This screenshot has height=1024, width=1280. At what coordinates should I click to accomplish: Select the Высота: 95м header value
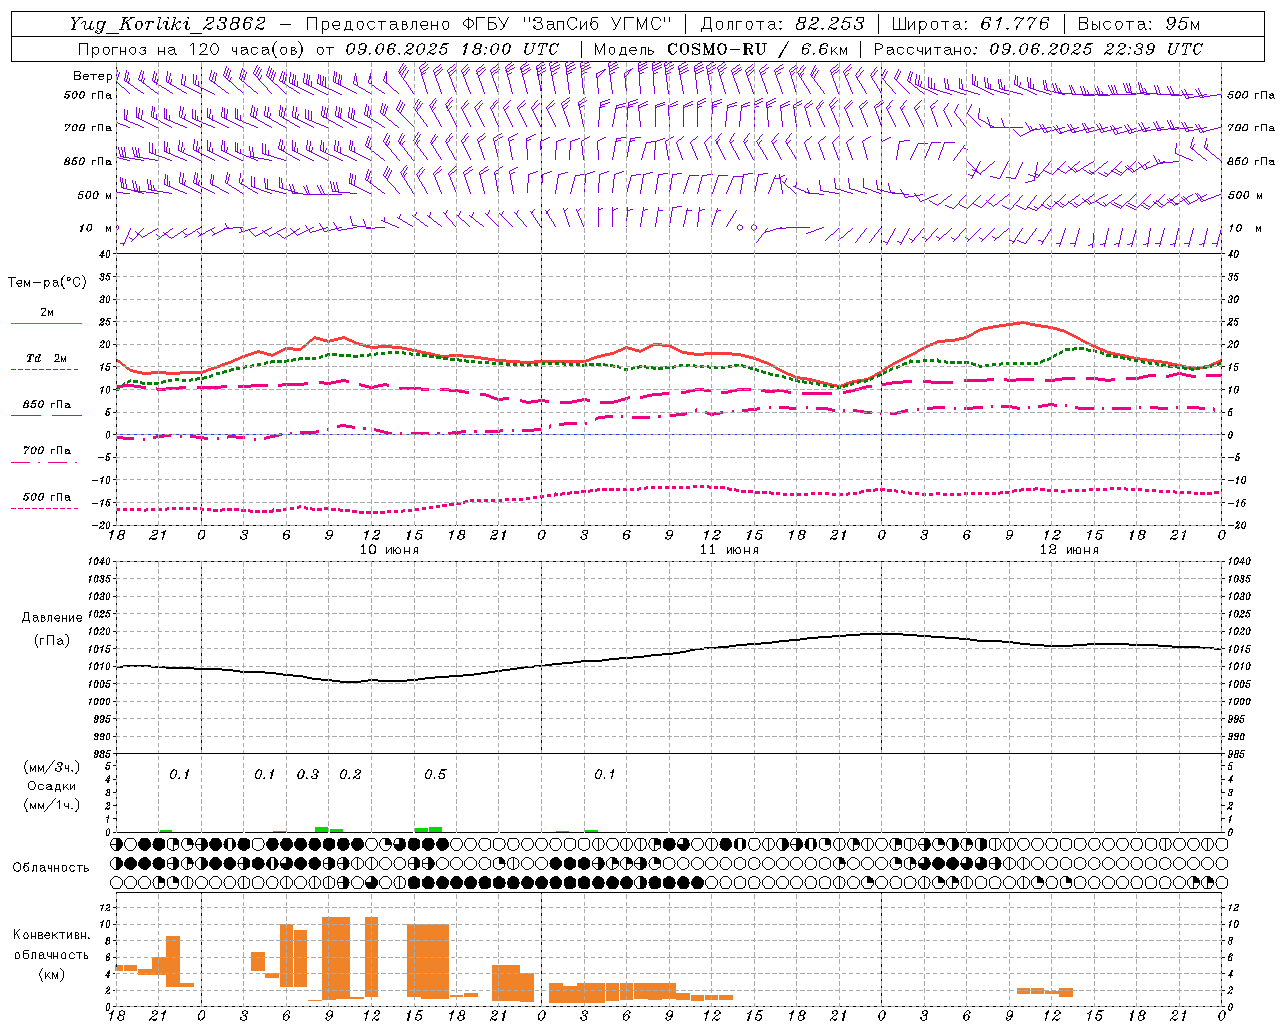pos(1139,24)
